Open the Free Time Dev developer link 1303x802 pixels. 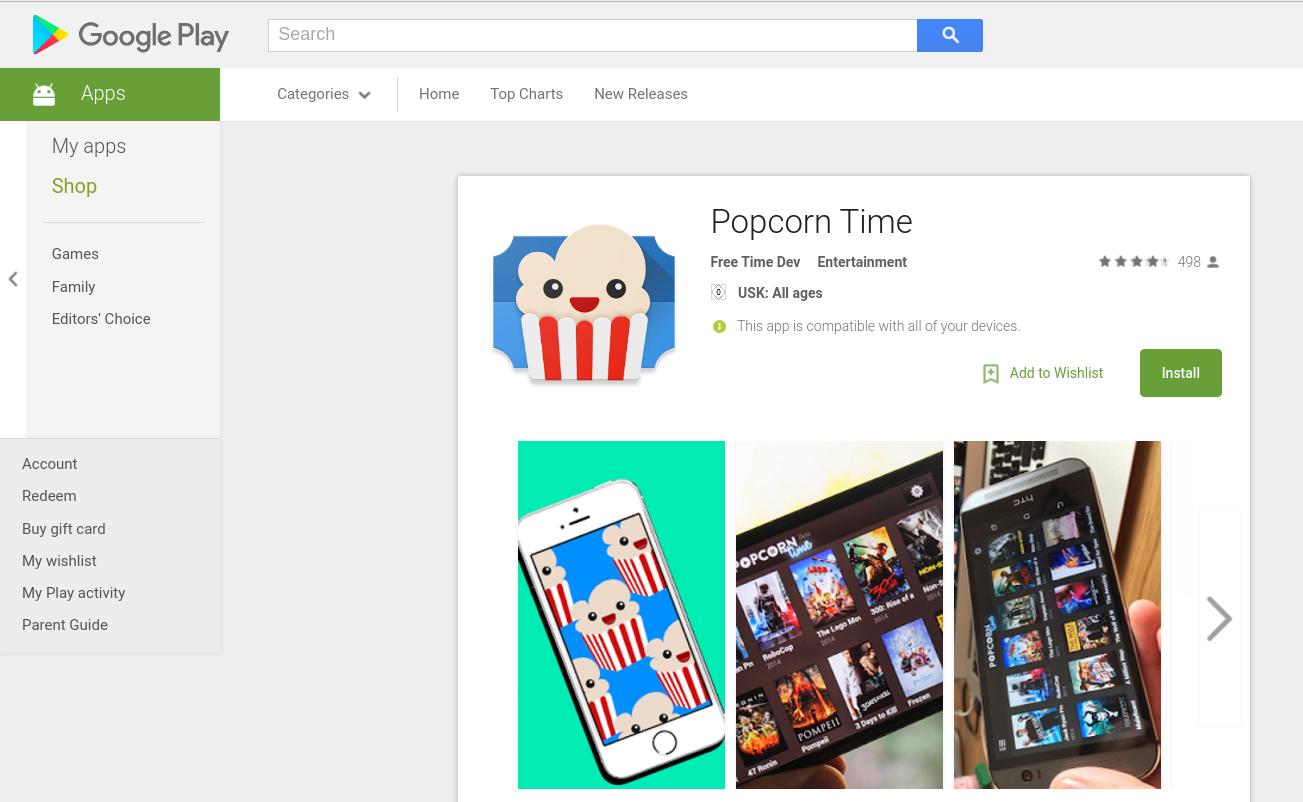coord(755,262)
